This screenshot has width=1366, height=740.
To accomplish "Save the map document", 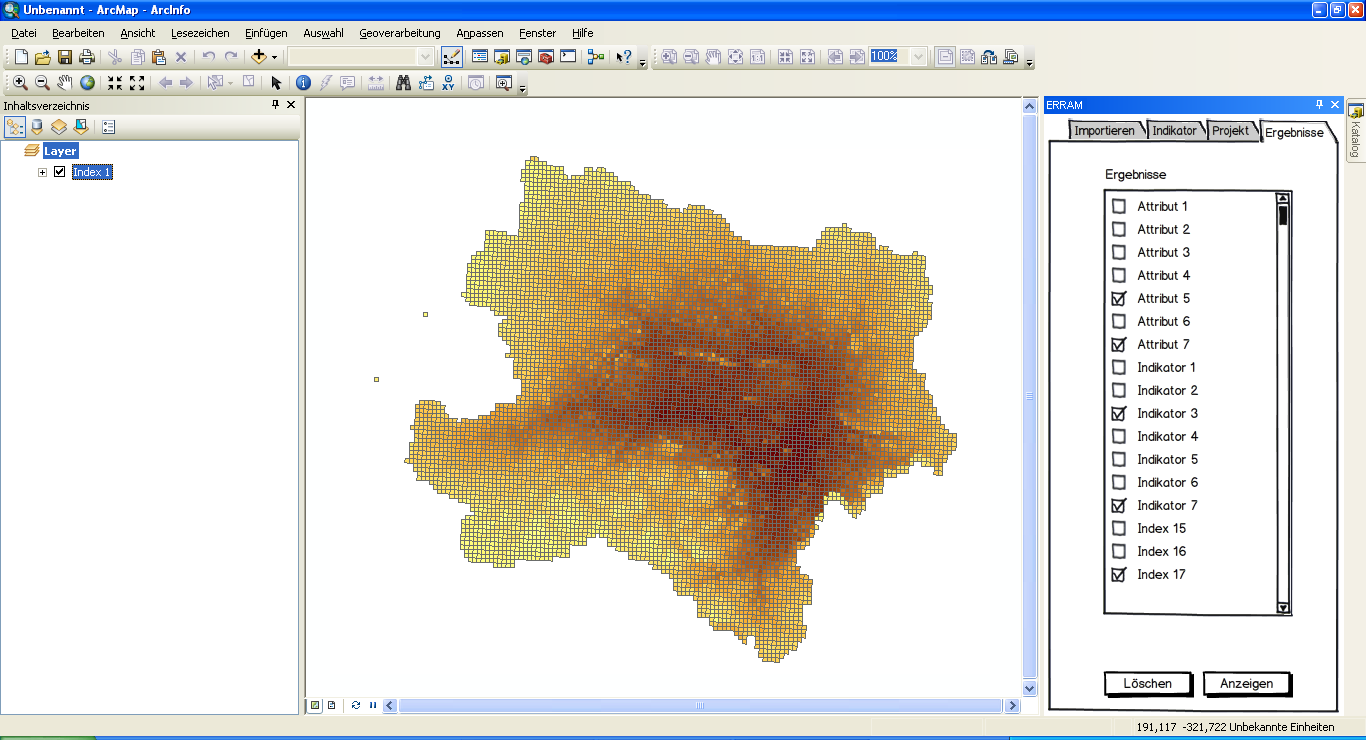I will click(65, 57).
